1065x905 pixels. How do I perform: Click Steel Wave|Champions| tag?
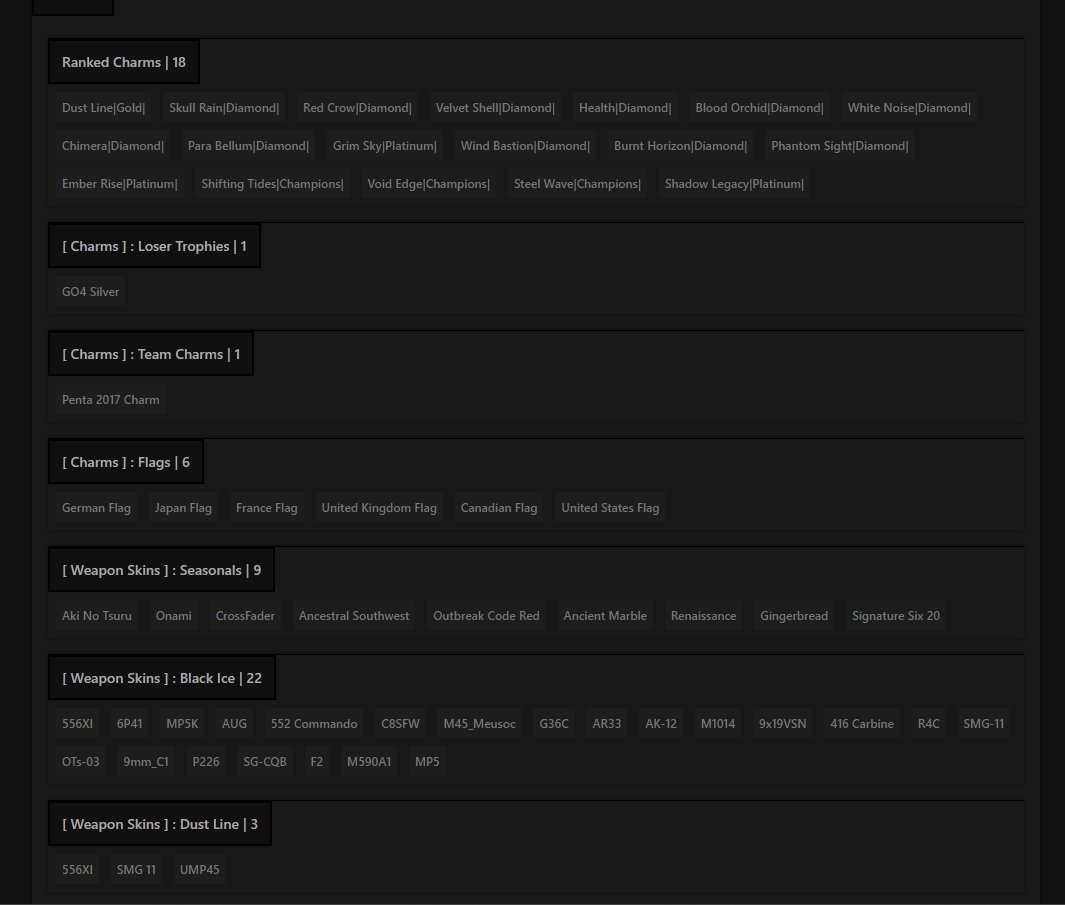577,184
